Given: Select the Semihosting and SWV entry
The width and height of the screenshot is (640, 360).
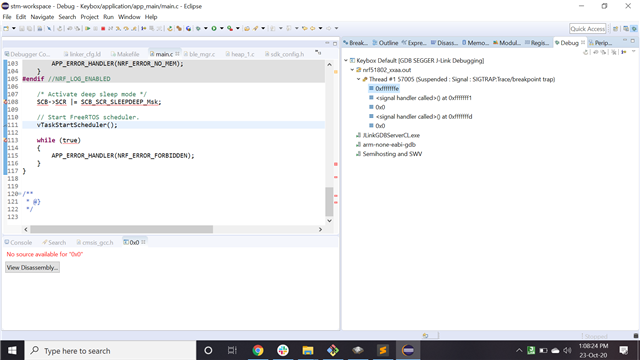Looking at the screenshot, I should 389,154.
